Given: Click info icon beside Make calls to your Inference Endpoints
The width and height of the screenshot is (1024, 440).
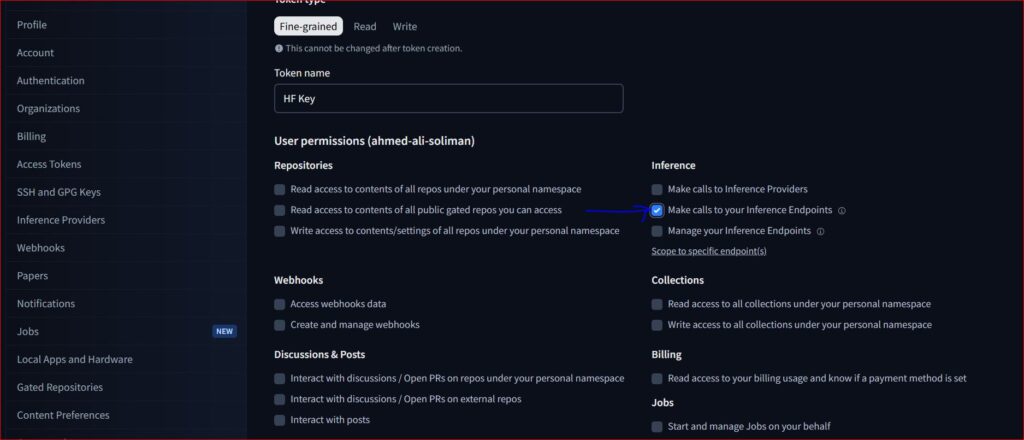Looking at the screenshot, I should (842, 211).
